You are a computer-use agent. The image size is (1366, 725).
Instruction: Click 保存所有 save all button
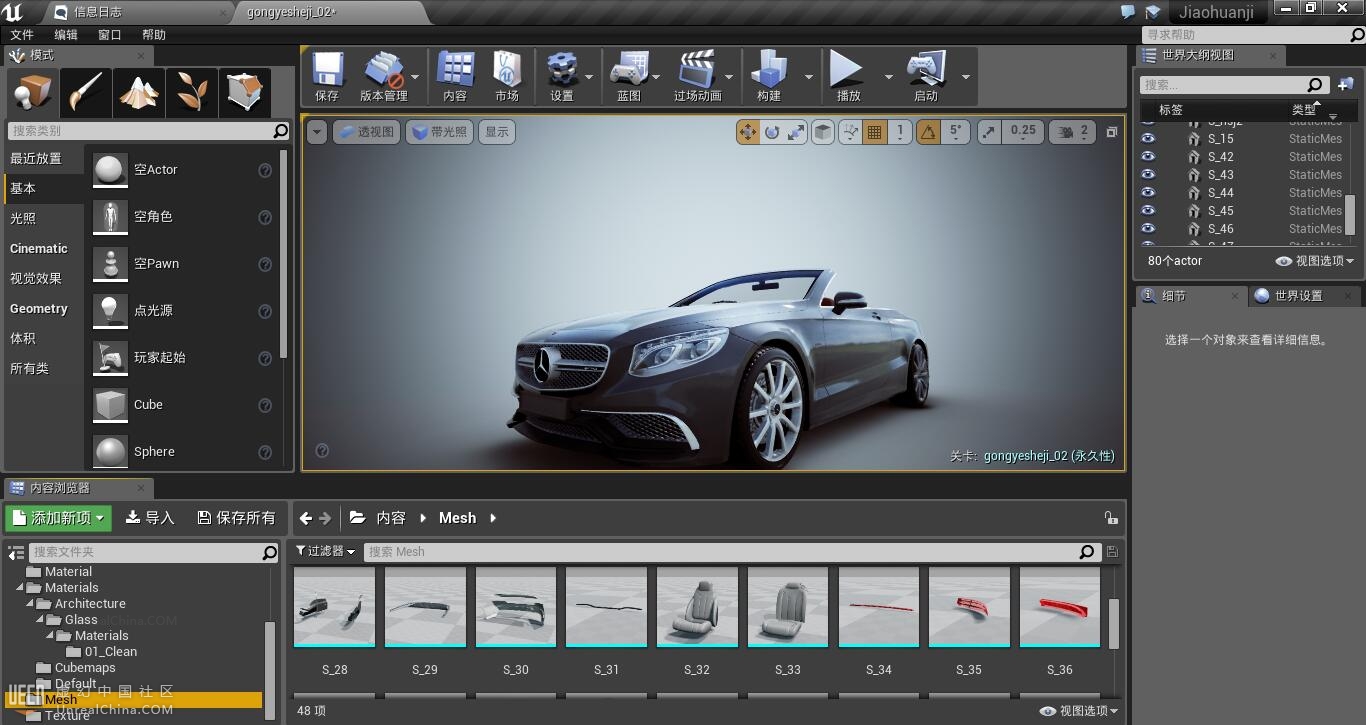[236, 518]
